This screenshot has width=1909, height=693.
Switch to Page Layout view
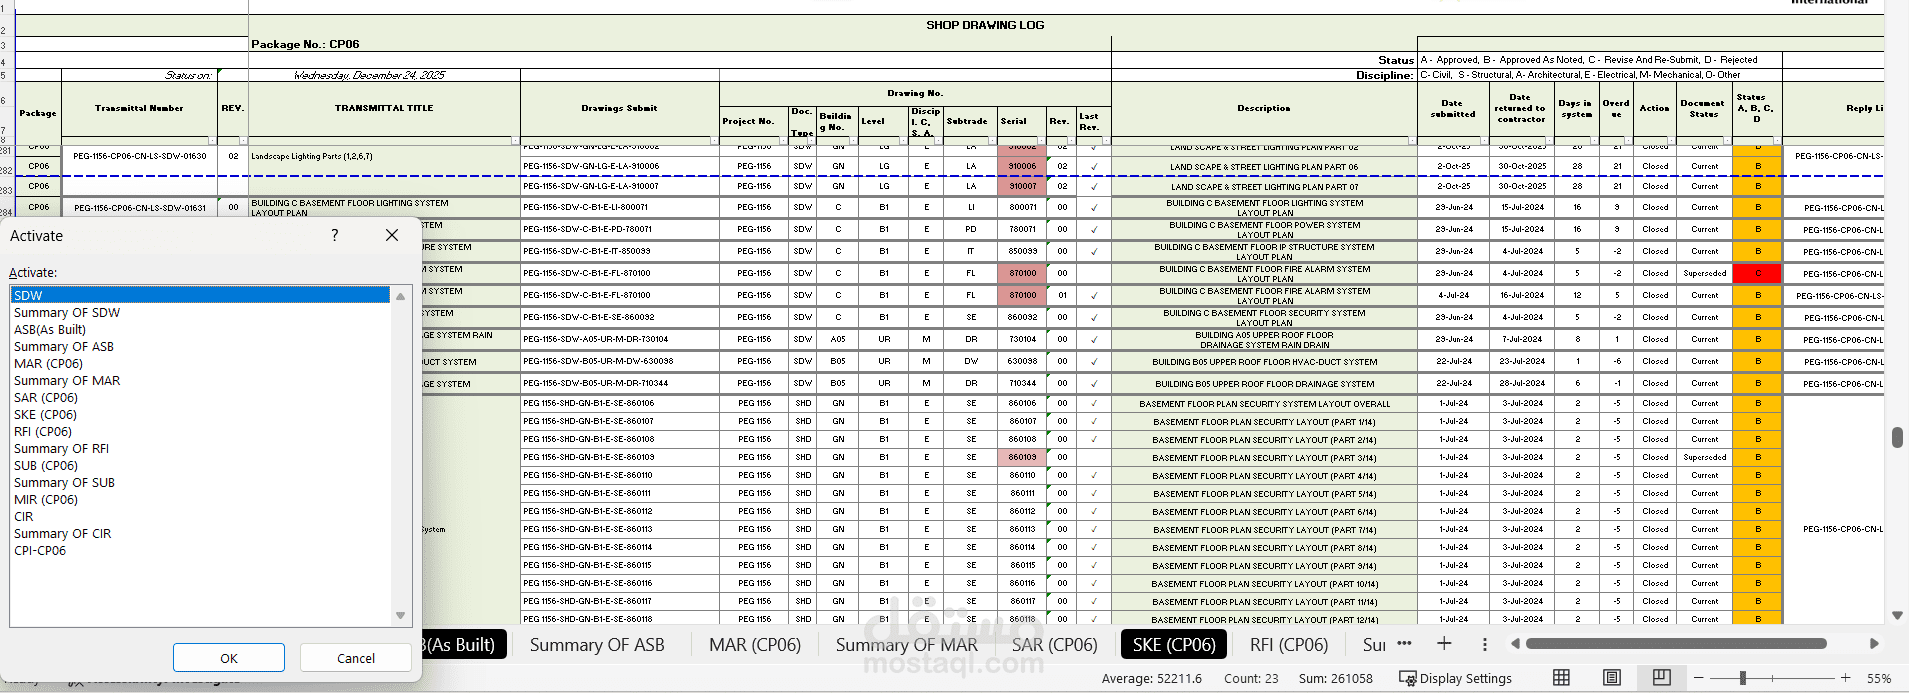tap(1611, 677)
